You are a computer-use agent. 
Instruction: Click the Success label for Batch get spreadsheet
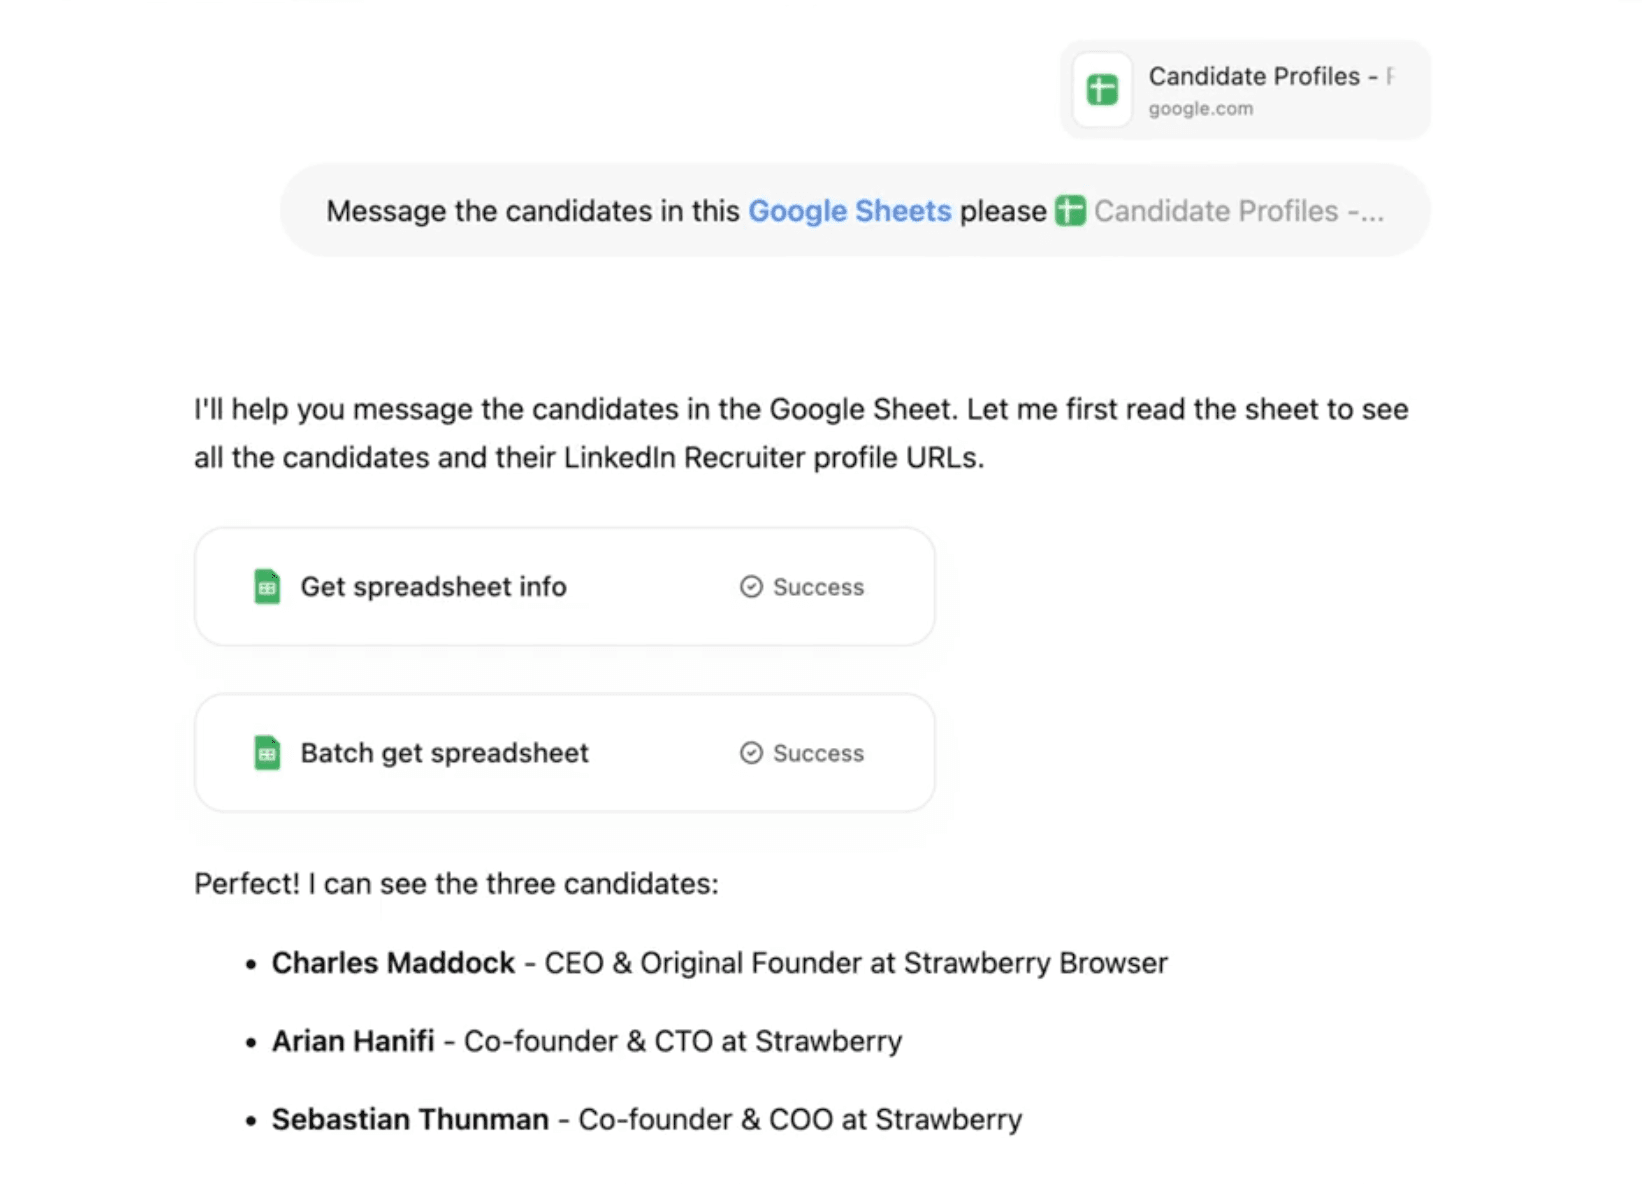818,754
